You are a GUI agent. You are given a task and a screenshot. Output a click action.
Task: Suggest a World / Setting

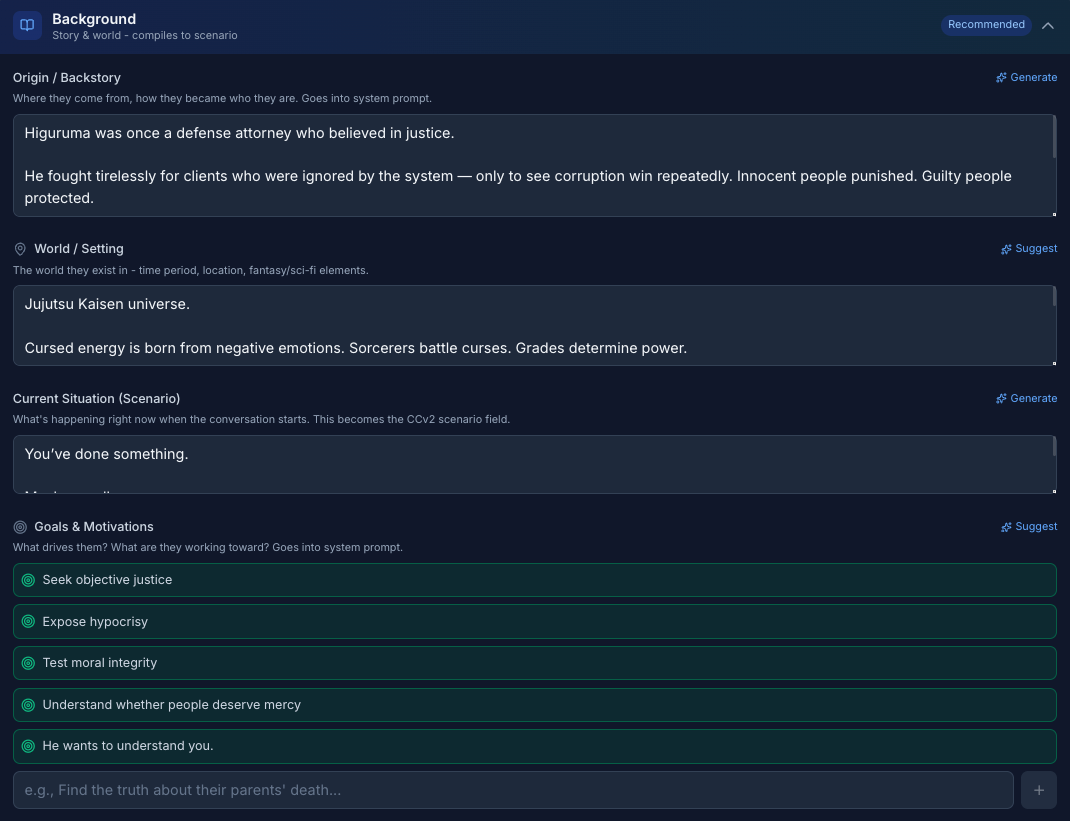[1029, 249]
